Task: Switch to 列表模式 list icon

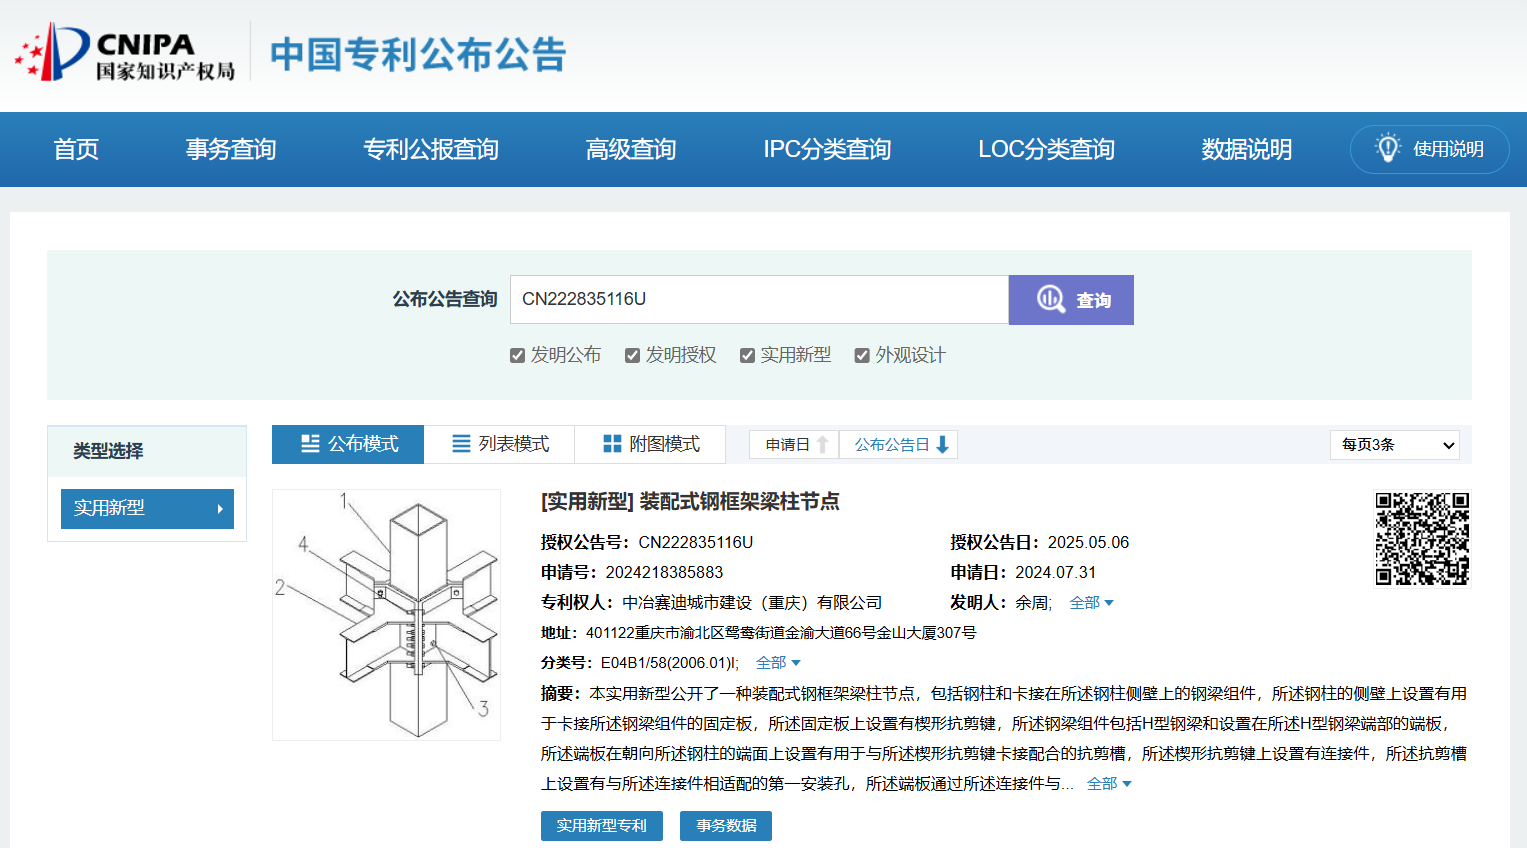Action: coord(461,444)
